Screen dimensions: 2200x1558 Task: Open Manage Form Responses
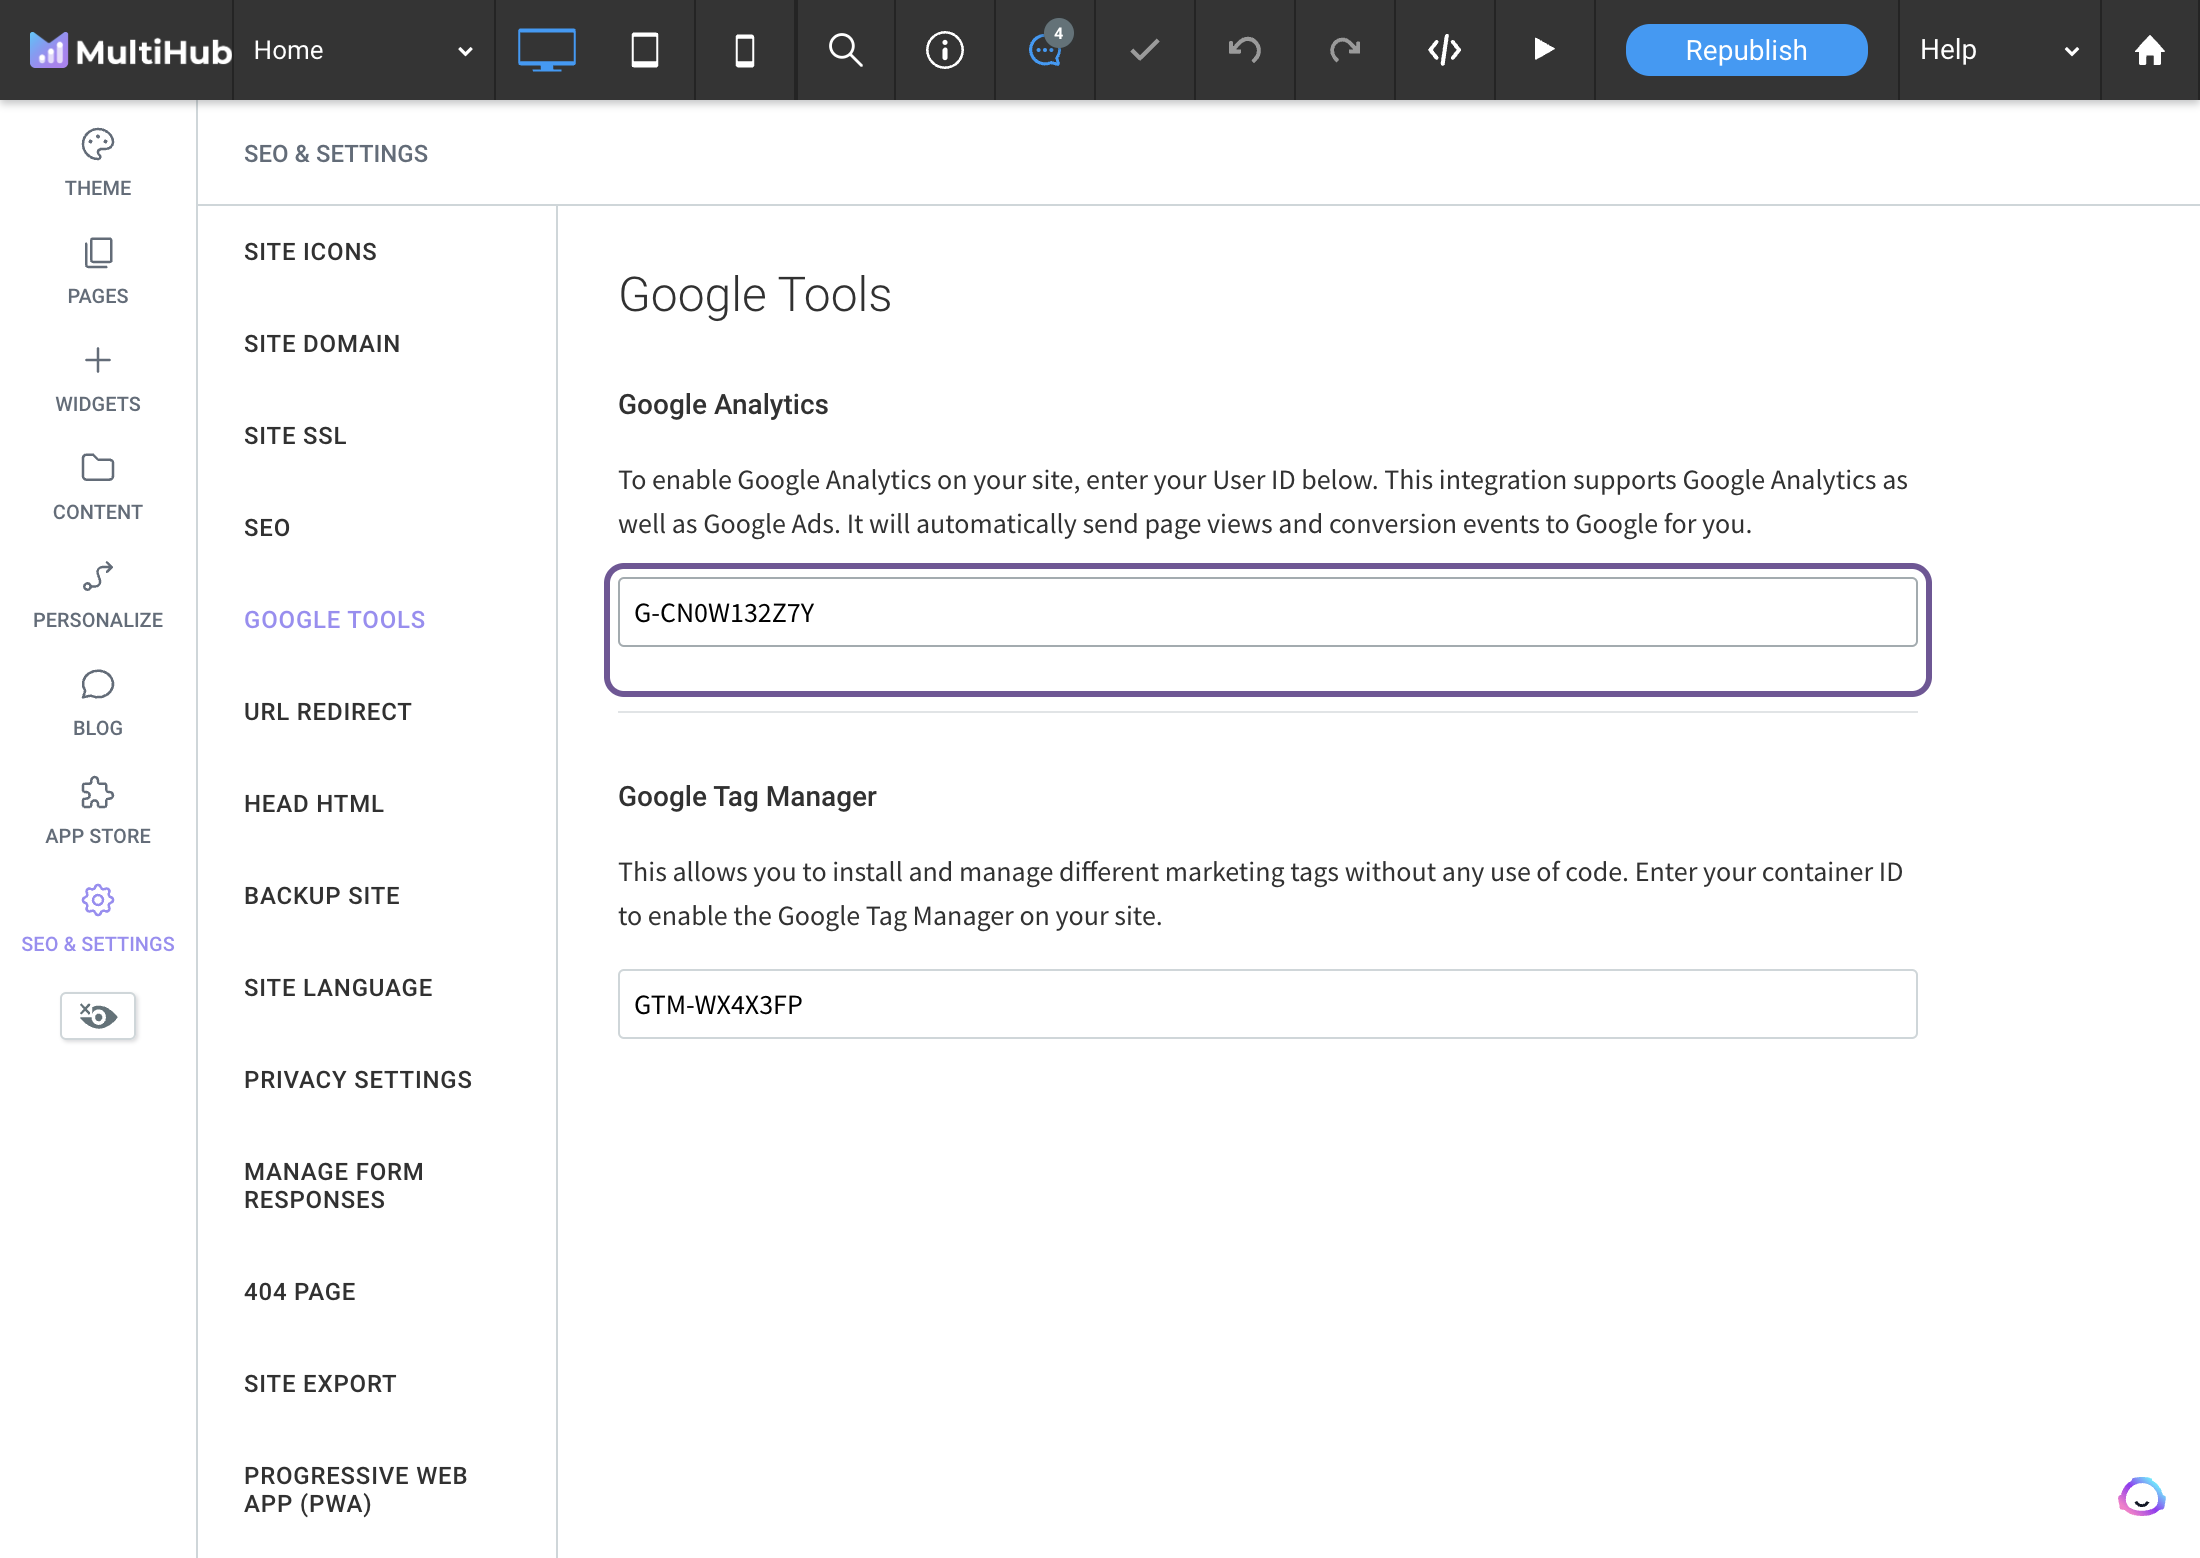coord(334,1186)
